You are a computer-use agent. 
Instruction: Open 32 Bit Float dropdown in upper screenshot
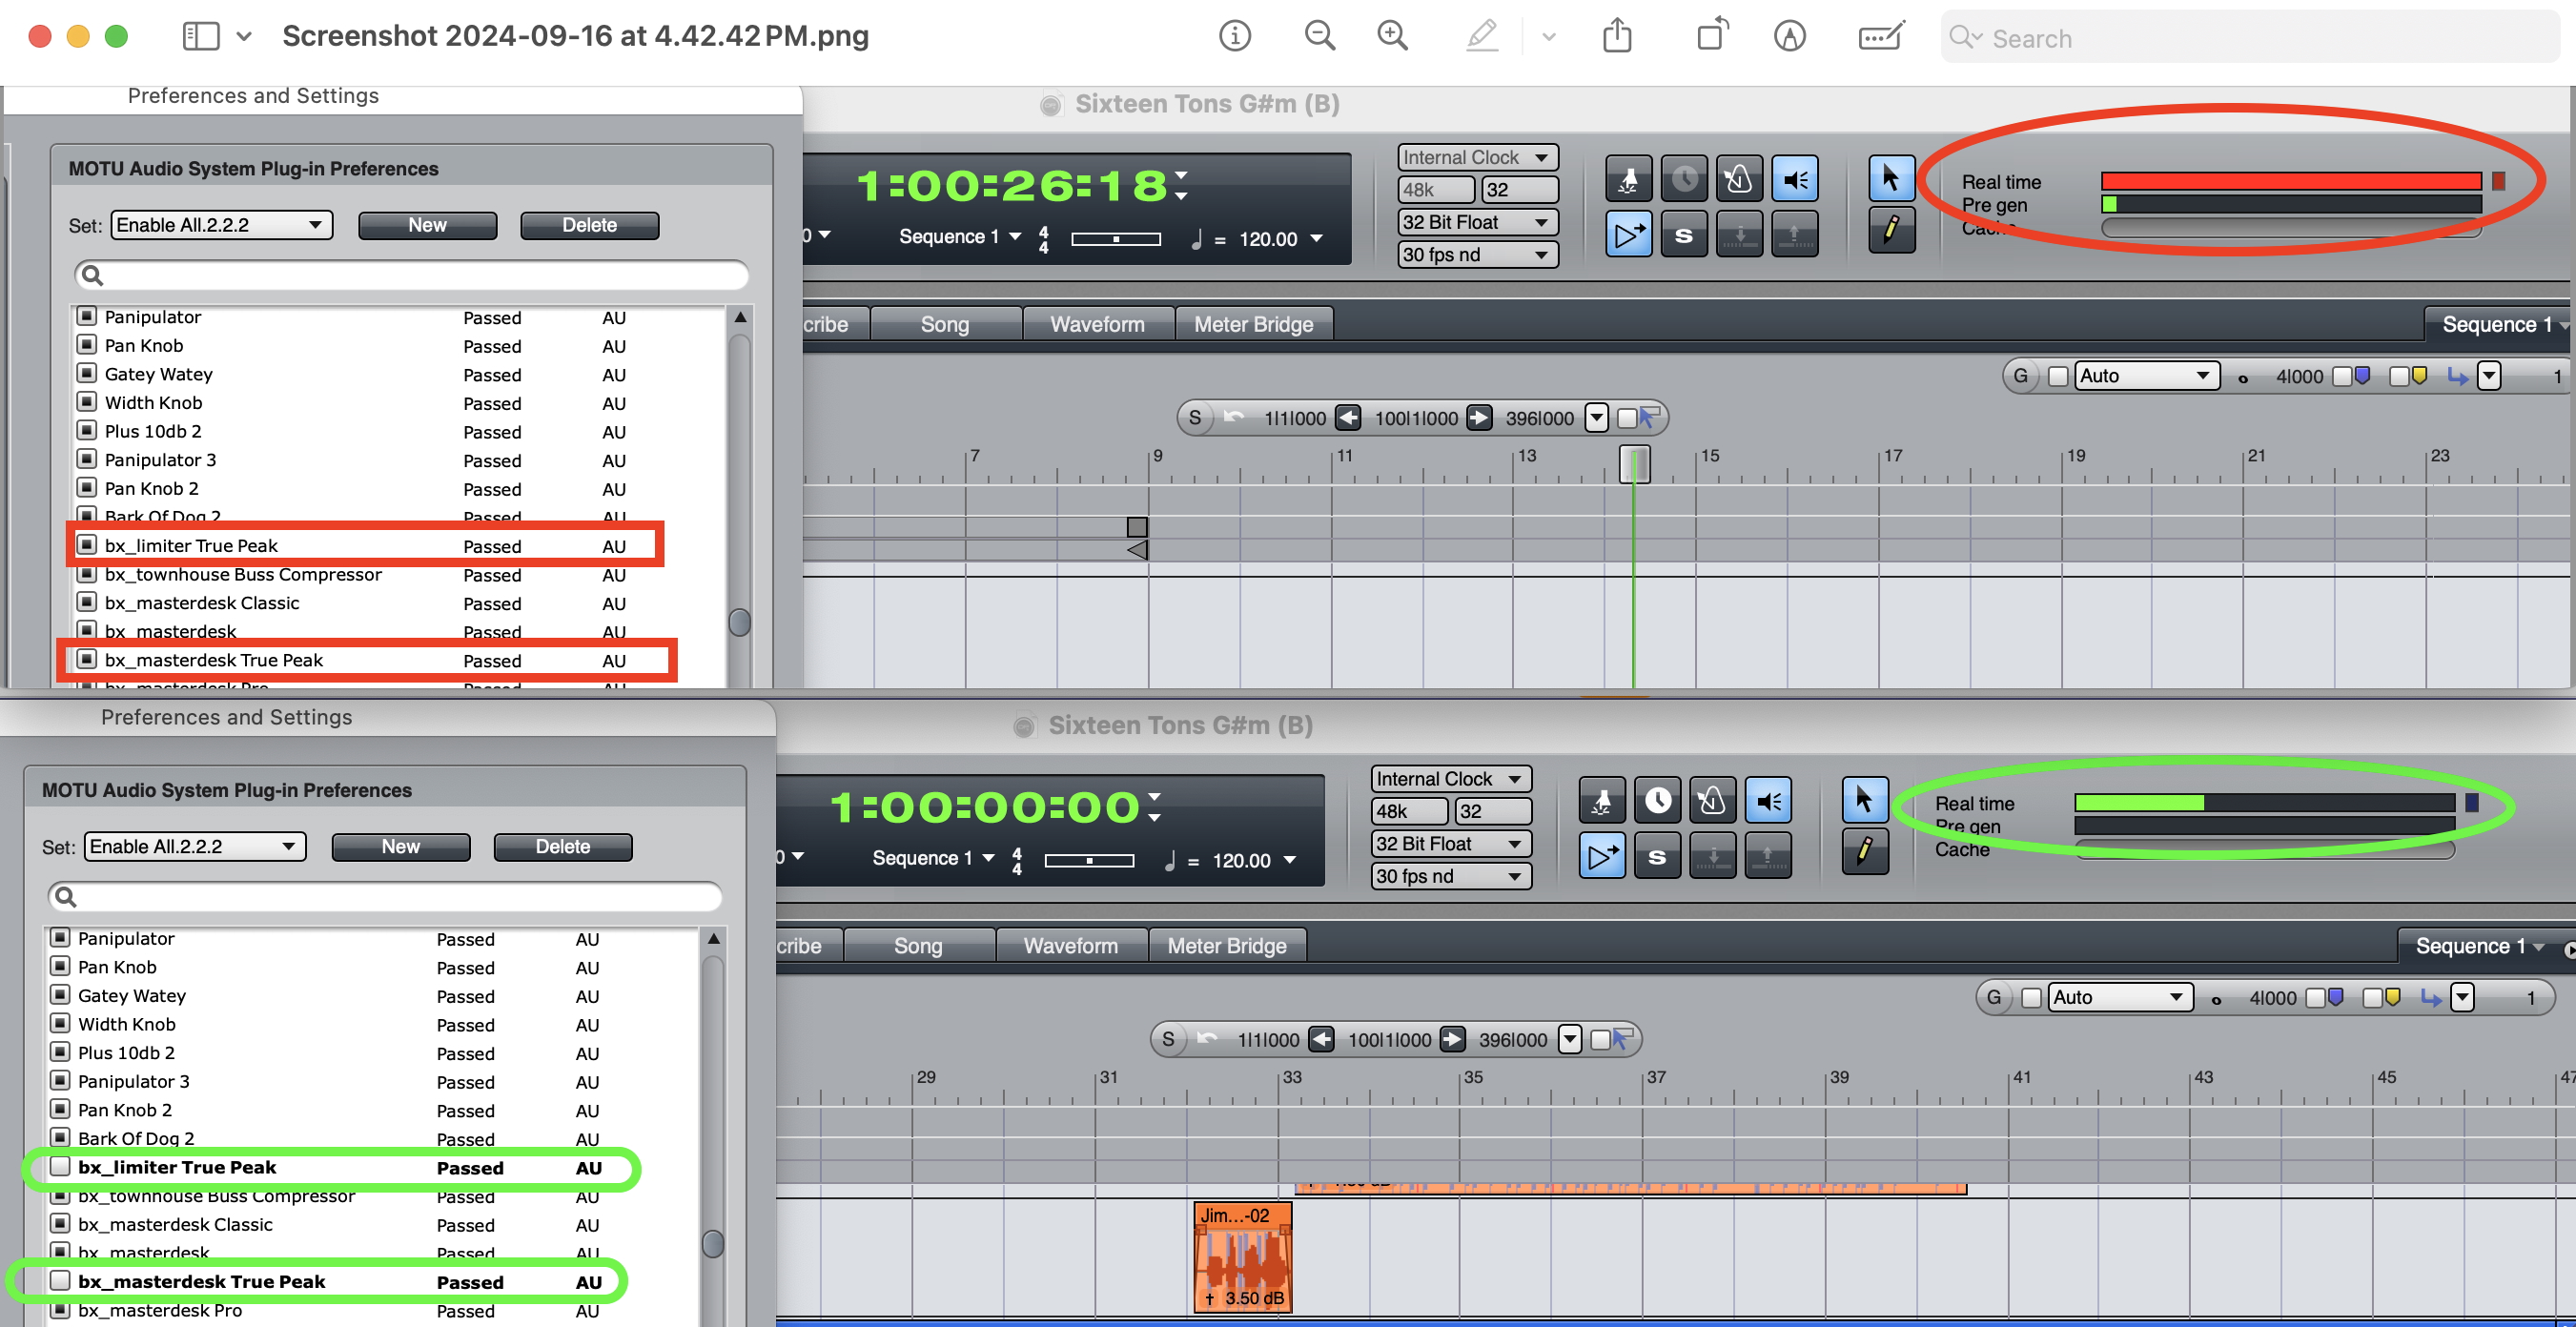pyautogui.click(x=1478, y=222)
